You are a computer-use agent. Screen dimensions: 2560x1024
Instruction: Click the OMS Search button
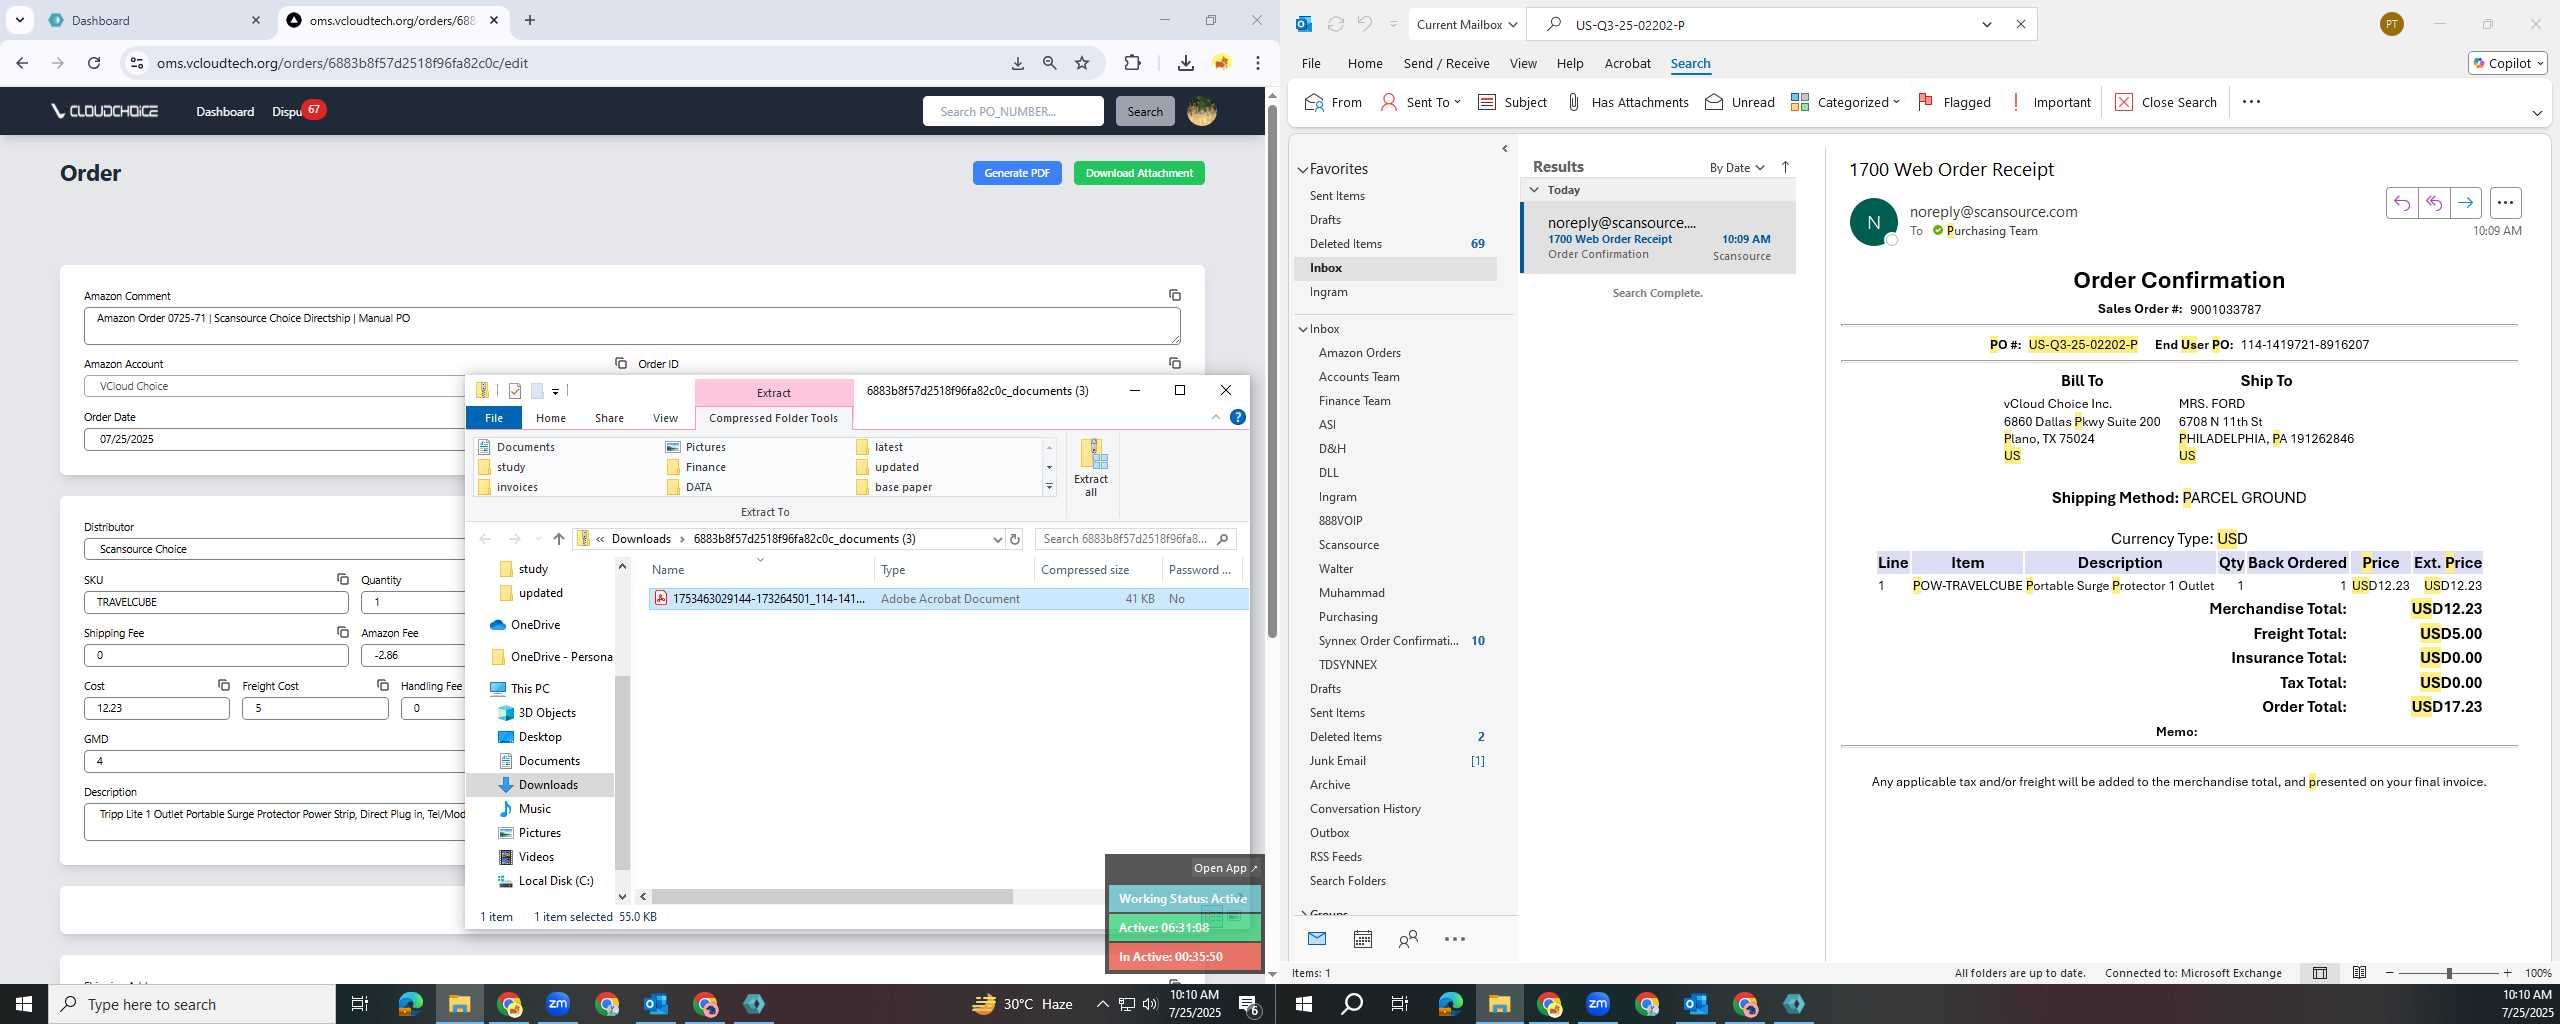1145,111
